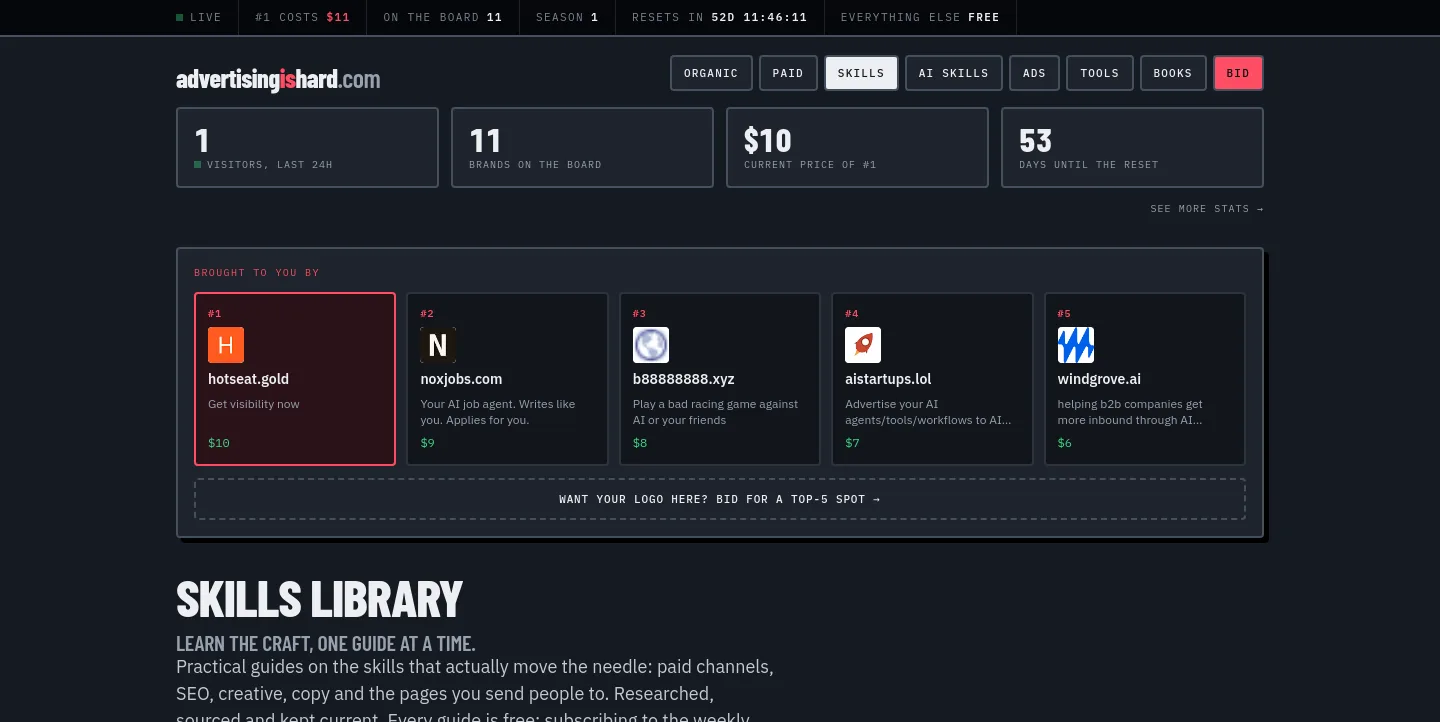This screenshot has width=1440, height=722.
Task: Open the Books tab
Action: pyautogui.click(x=1173, y=73)
